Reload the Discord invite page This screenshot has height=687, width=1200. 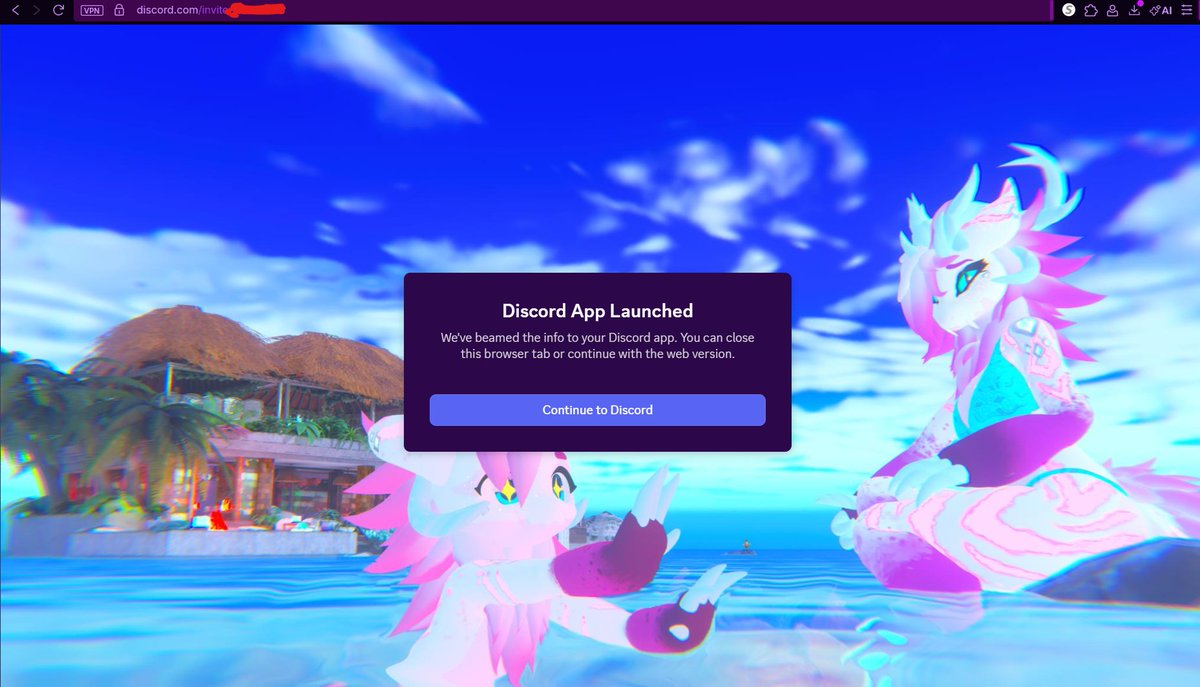[59, 10]
